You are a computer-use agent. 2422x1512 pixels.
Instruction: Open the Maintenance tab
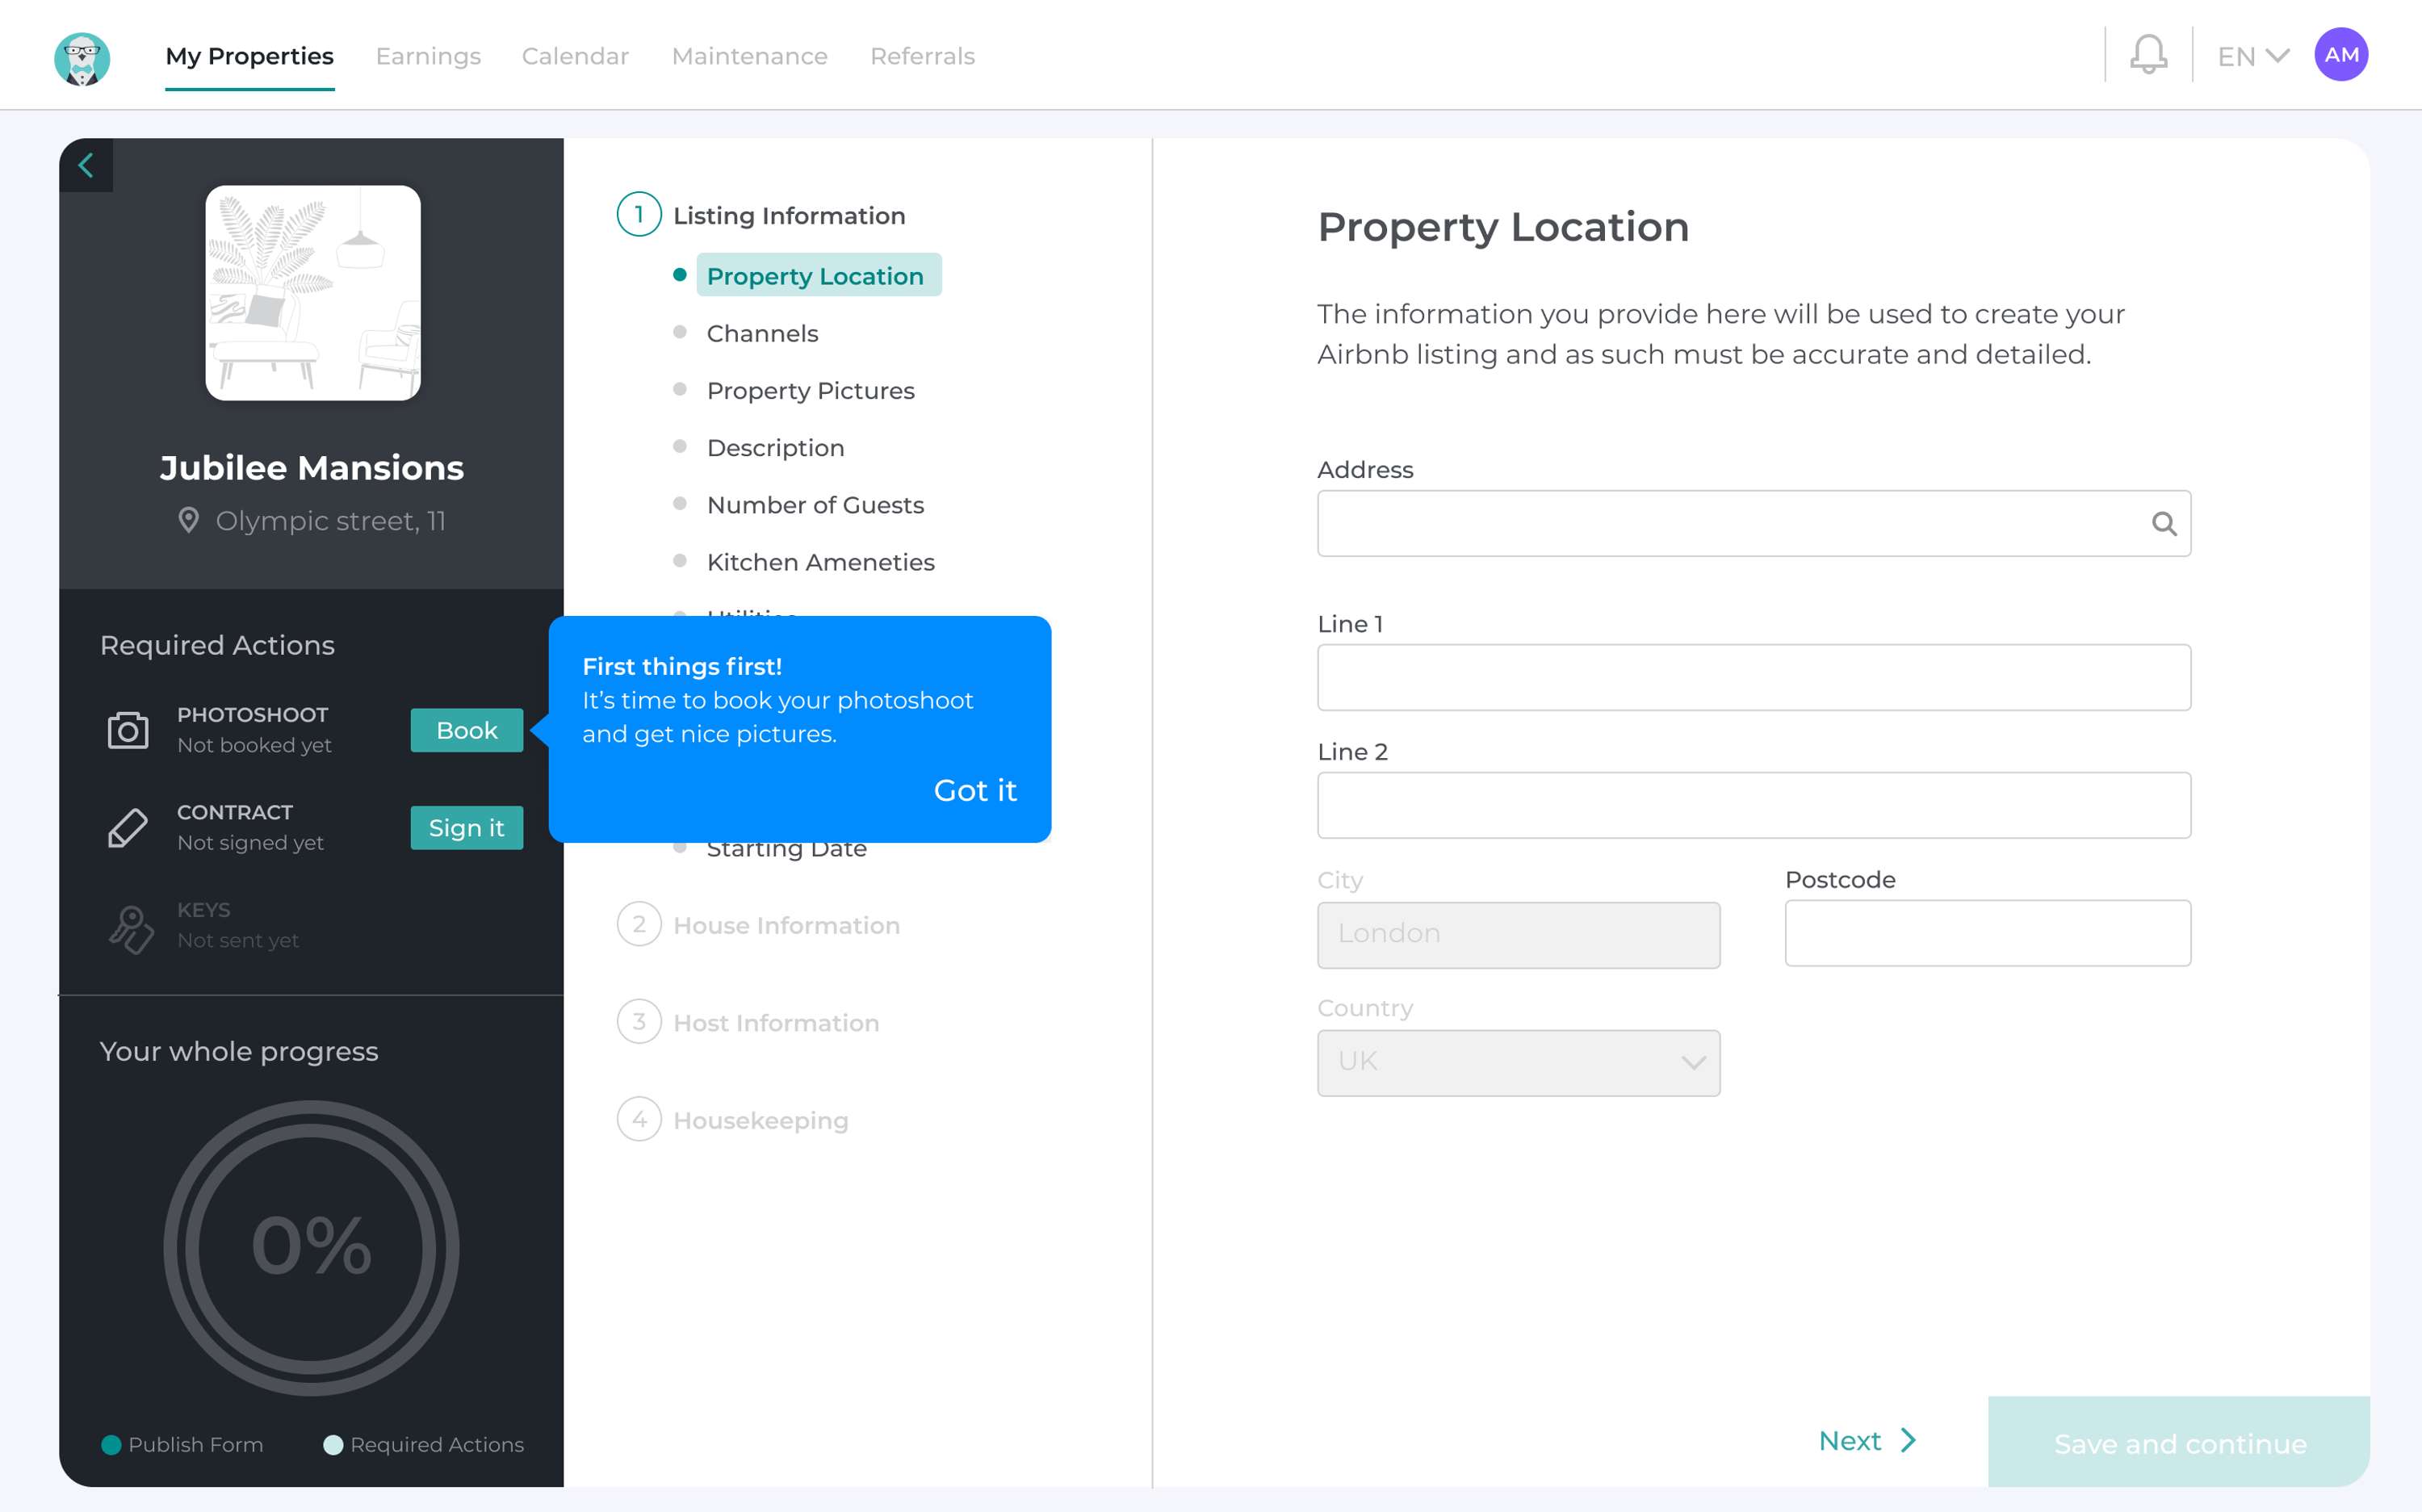pos(749,56)
